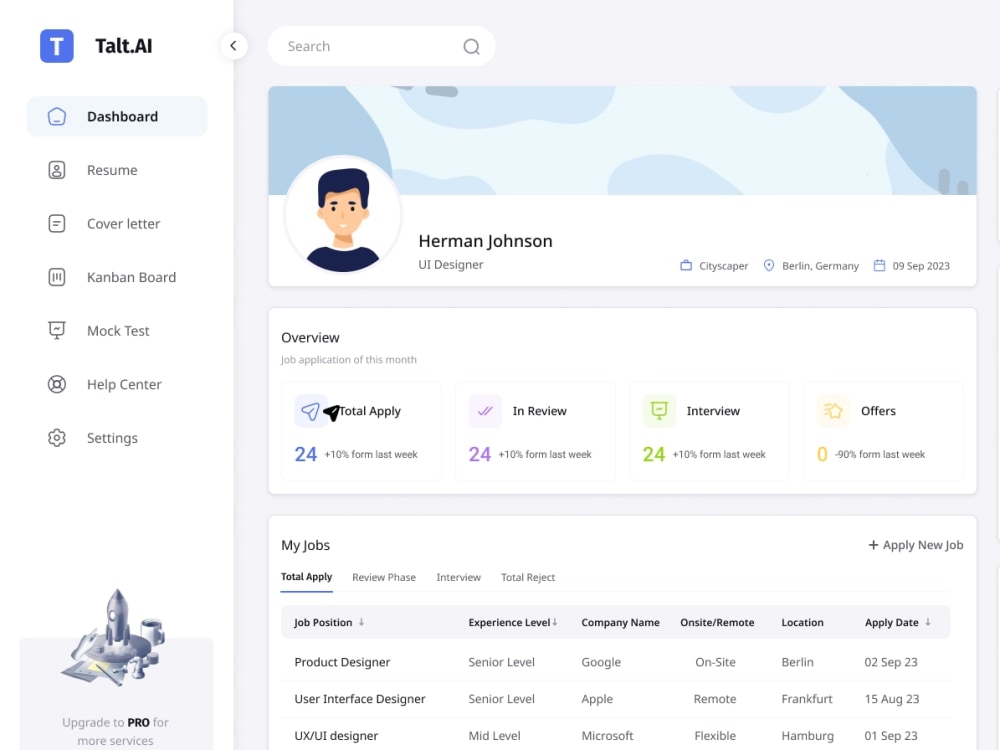
Task: Sort by Job Position using its arrow
Action: [362, 622]
